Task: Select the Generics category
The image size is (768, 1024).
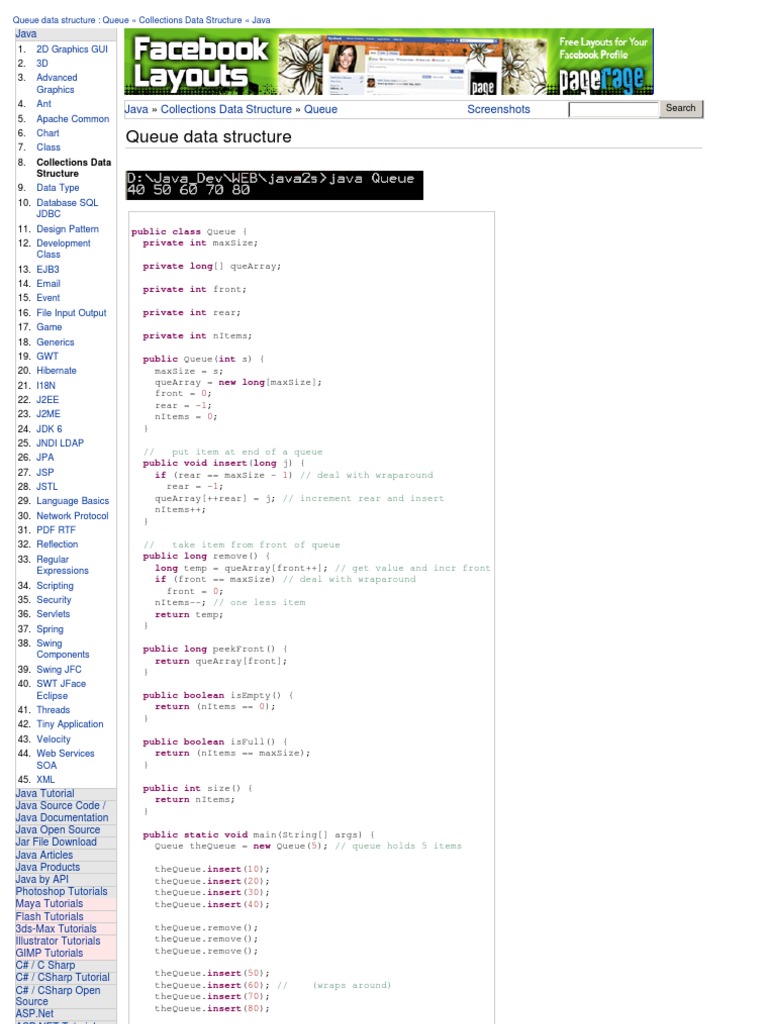Action: 55,342
